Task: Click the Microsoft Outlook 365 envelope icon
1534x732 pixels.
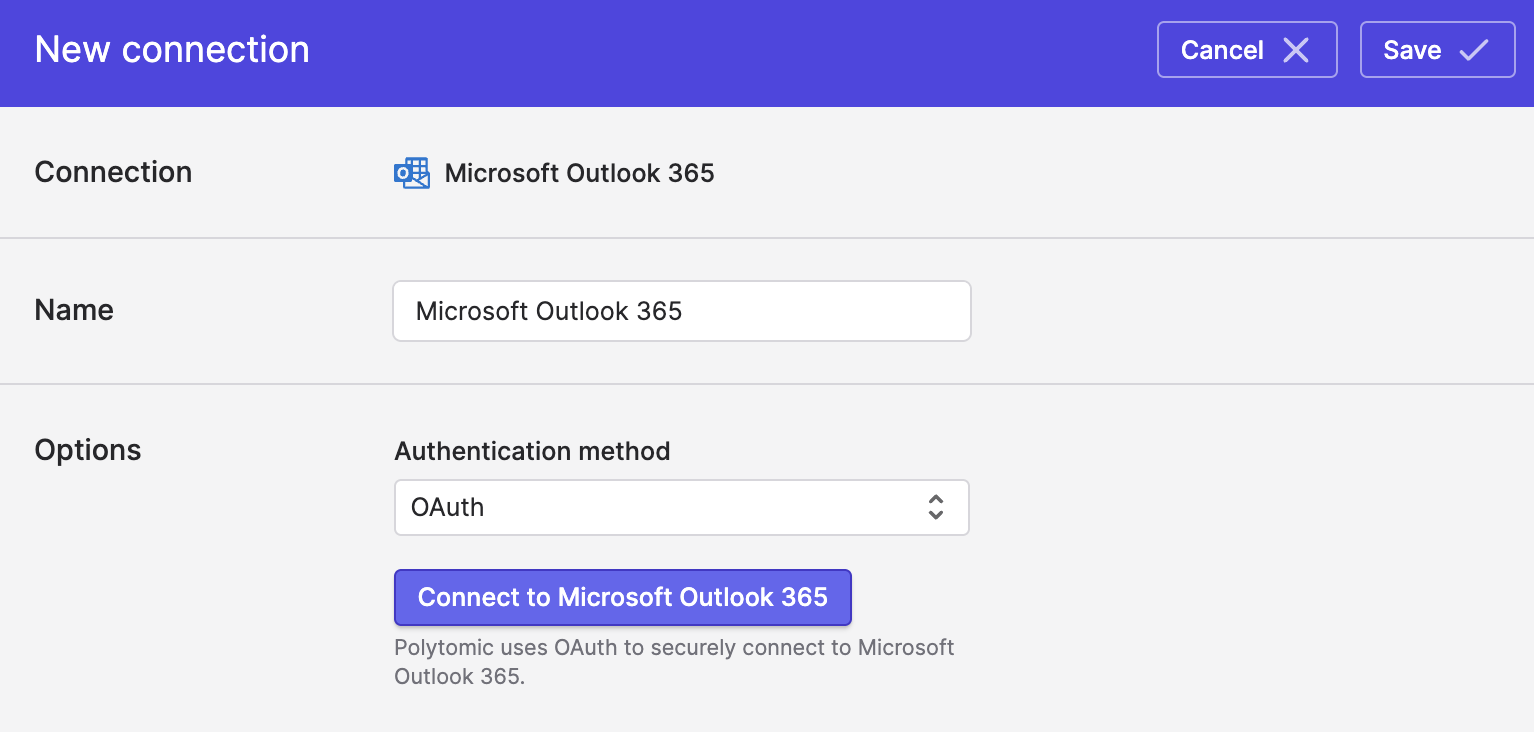Action: click(412, 173)
